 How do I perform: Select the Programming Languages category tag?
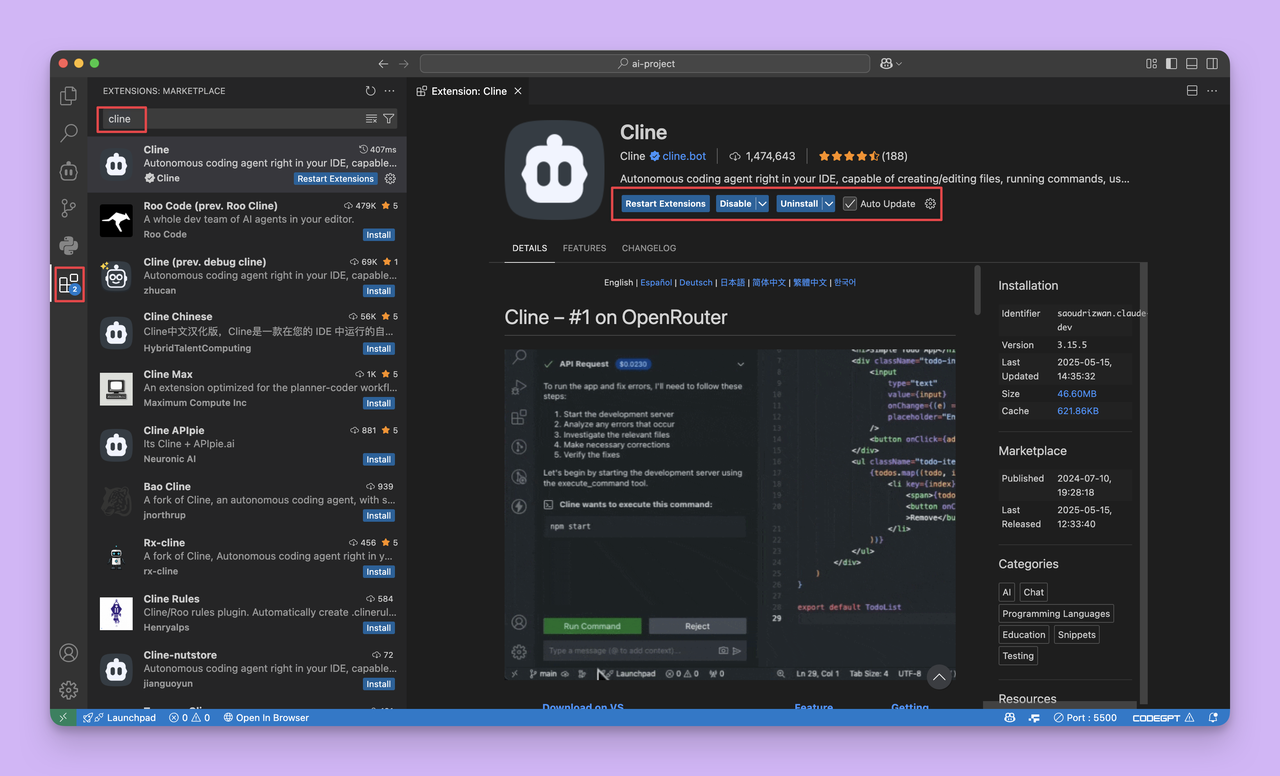pyautogui.click(x=1056, y=614)
